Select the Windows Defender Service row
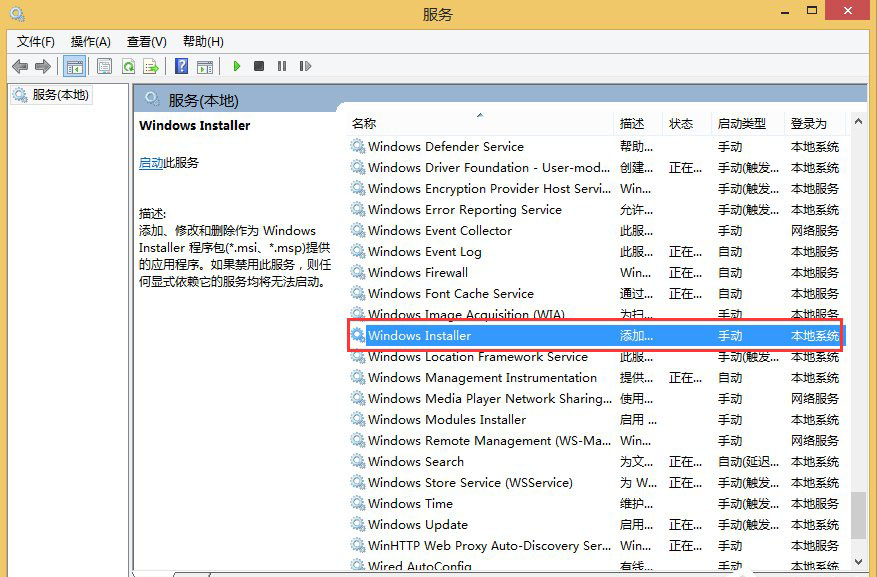This screenshot has width=877, height=577. (x=595, y=146)
